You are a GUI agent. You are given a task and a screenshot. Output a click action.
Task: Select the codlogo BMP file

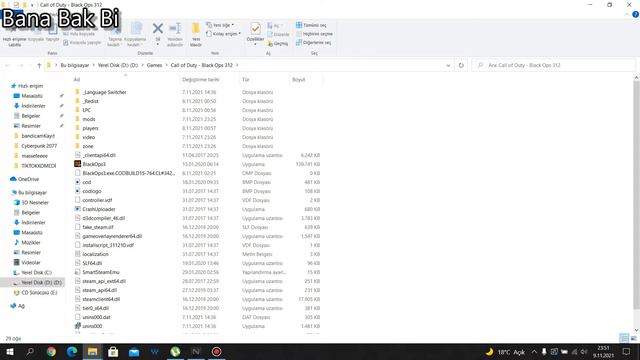[92, 191]
